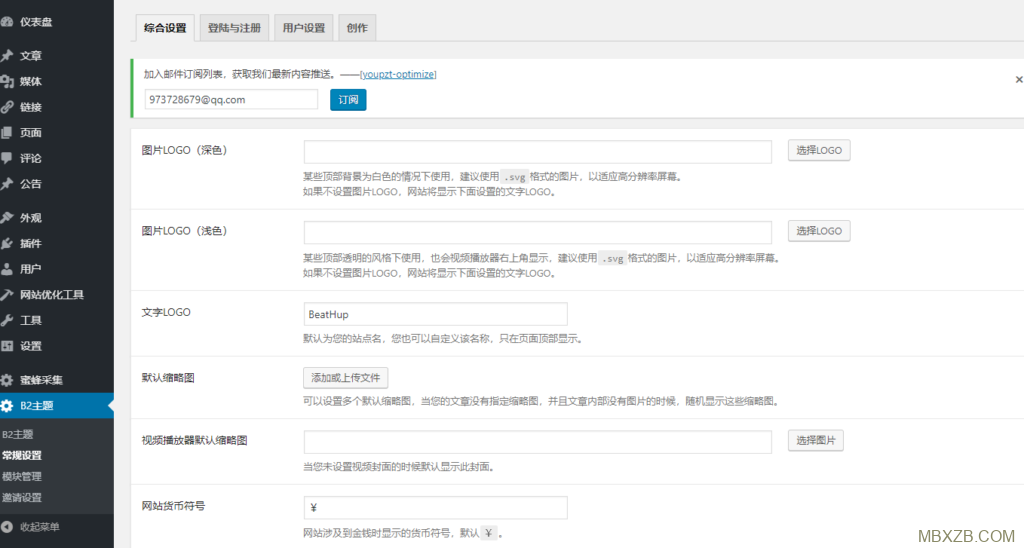Click the 默认缩略图 label

click(168, 378)
